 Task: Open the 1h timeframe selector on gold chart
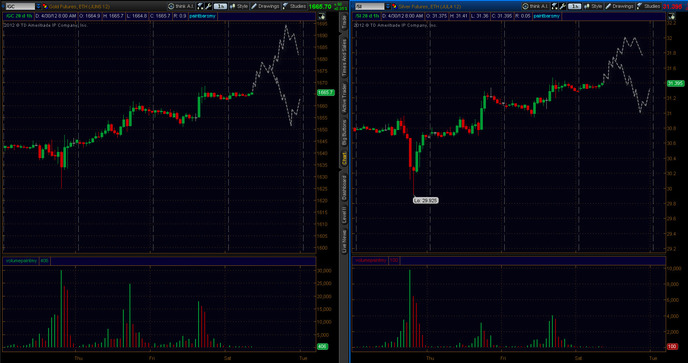(x=220, y=6)
